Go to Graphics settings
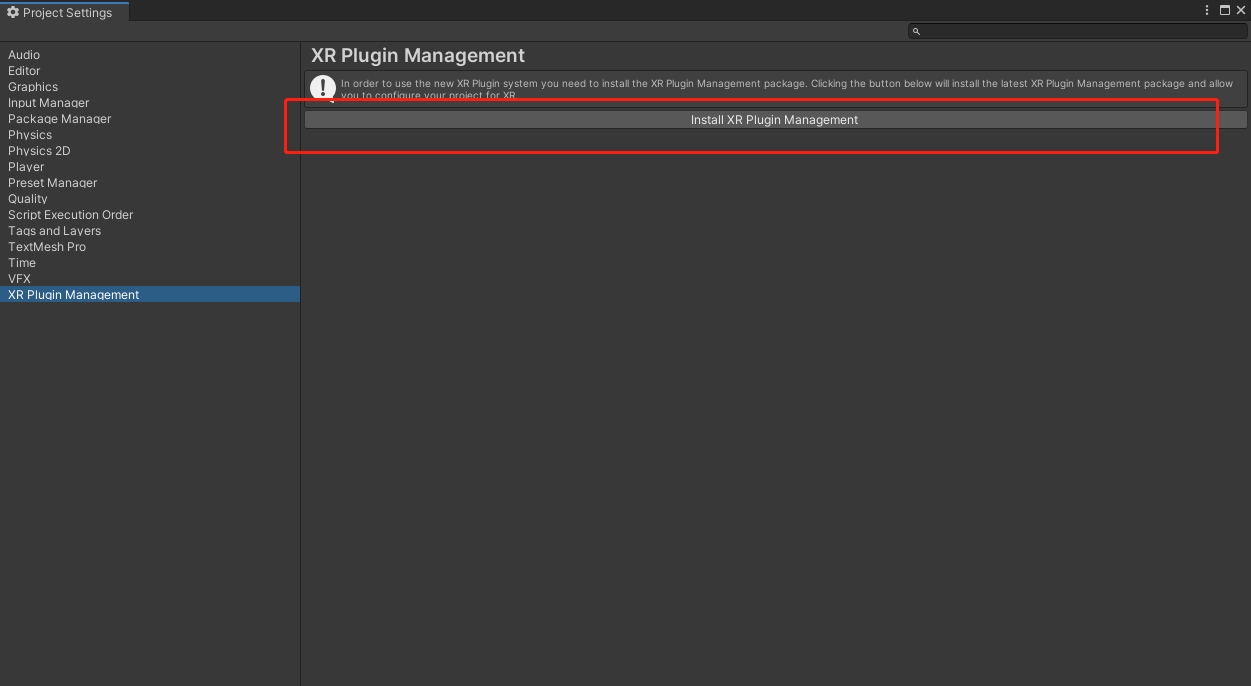Viewport: 1251px width, 686px height. pos(33,87)
